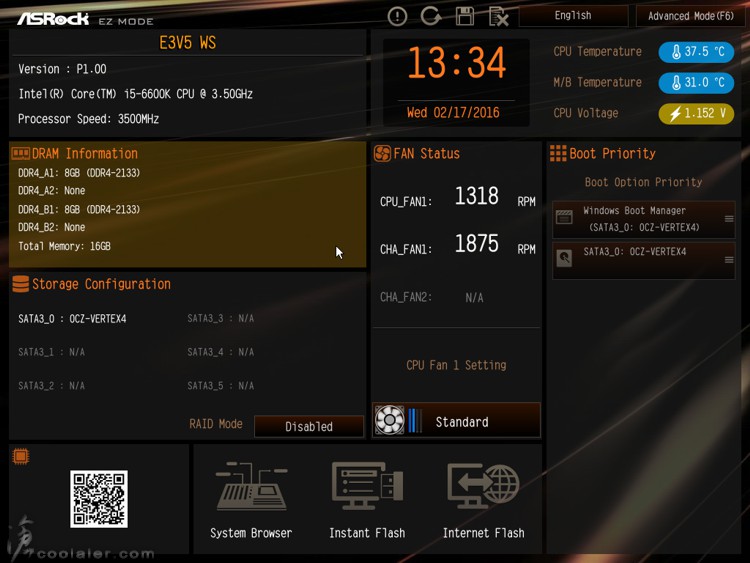Click the discard changes document icon
The height and width of the screenshot is (563, 750).
point(498,17)
